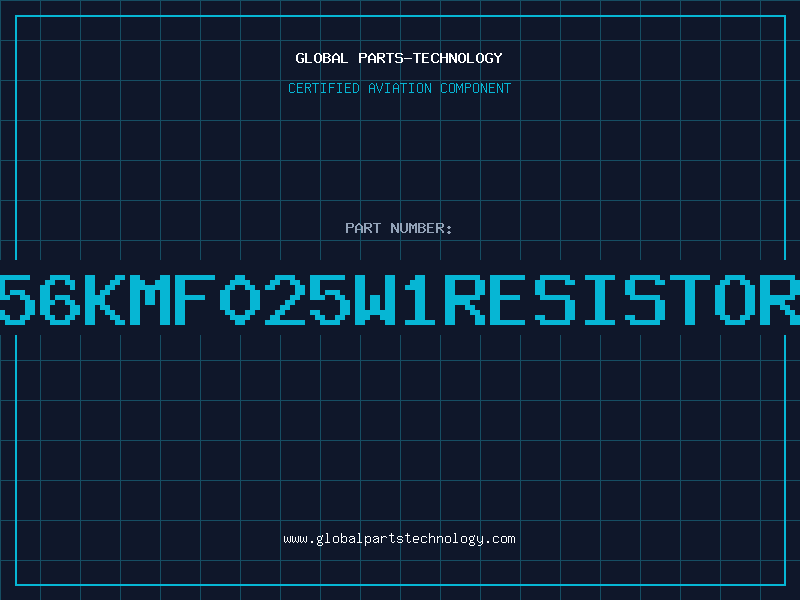The width and height of the screenshot is (800, 600).
Task: Click the GLOBAL PARTS-TECHNOLOGY heading
Action: pos(399,58)
